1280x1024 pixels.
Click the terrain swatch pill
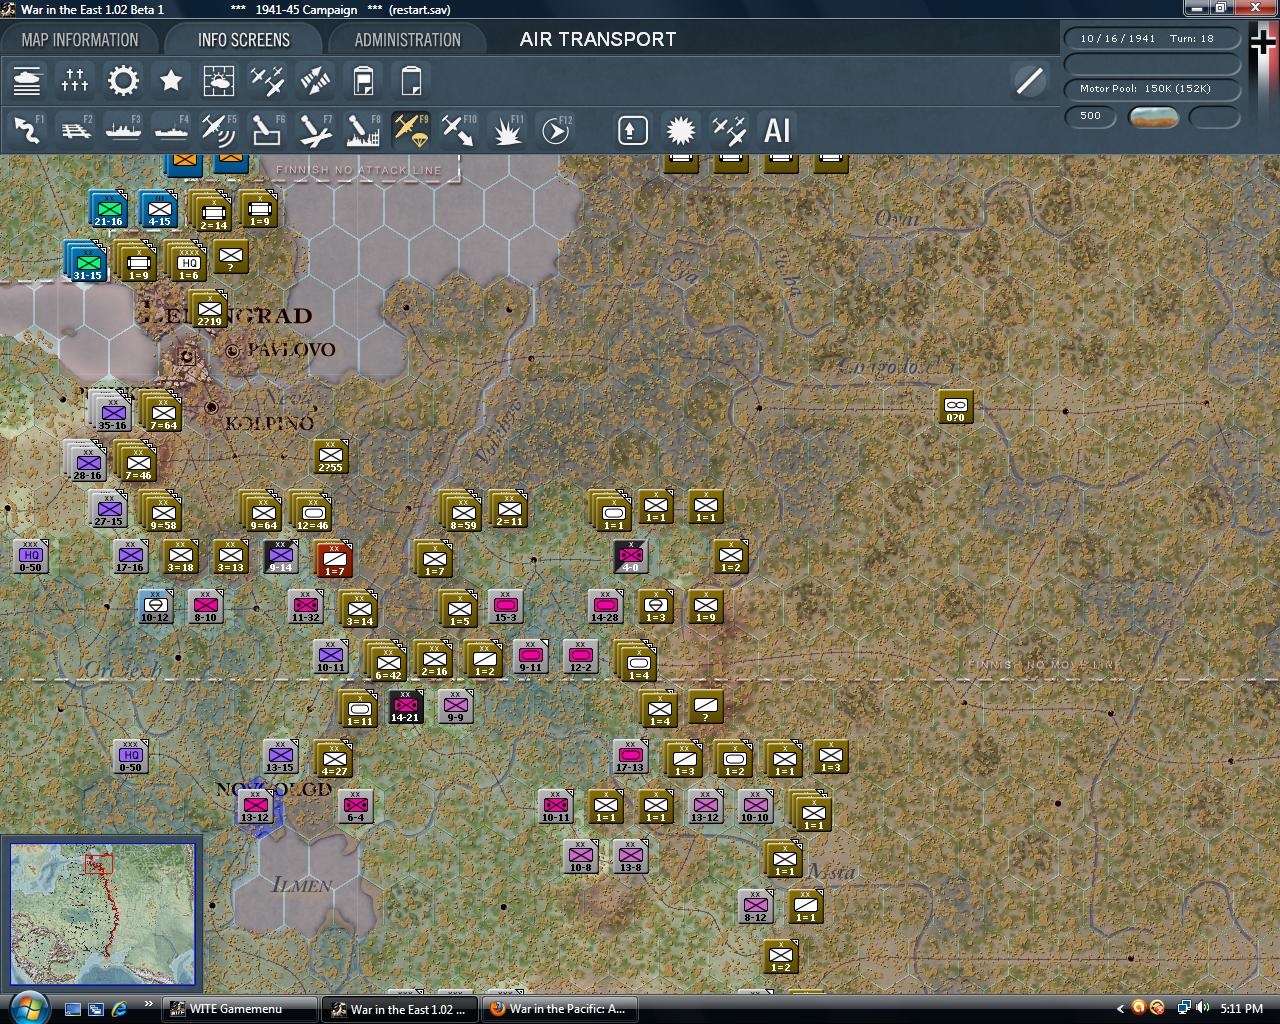point(1153,117)
